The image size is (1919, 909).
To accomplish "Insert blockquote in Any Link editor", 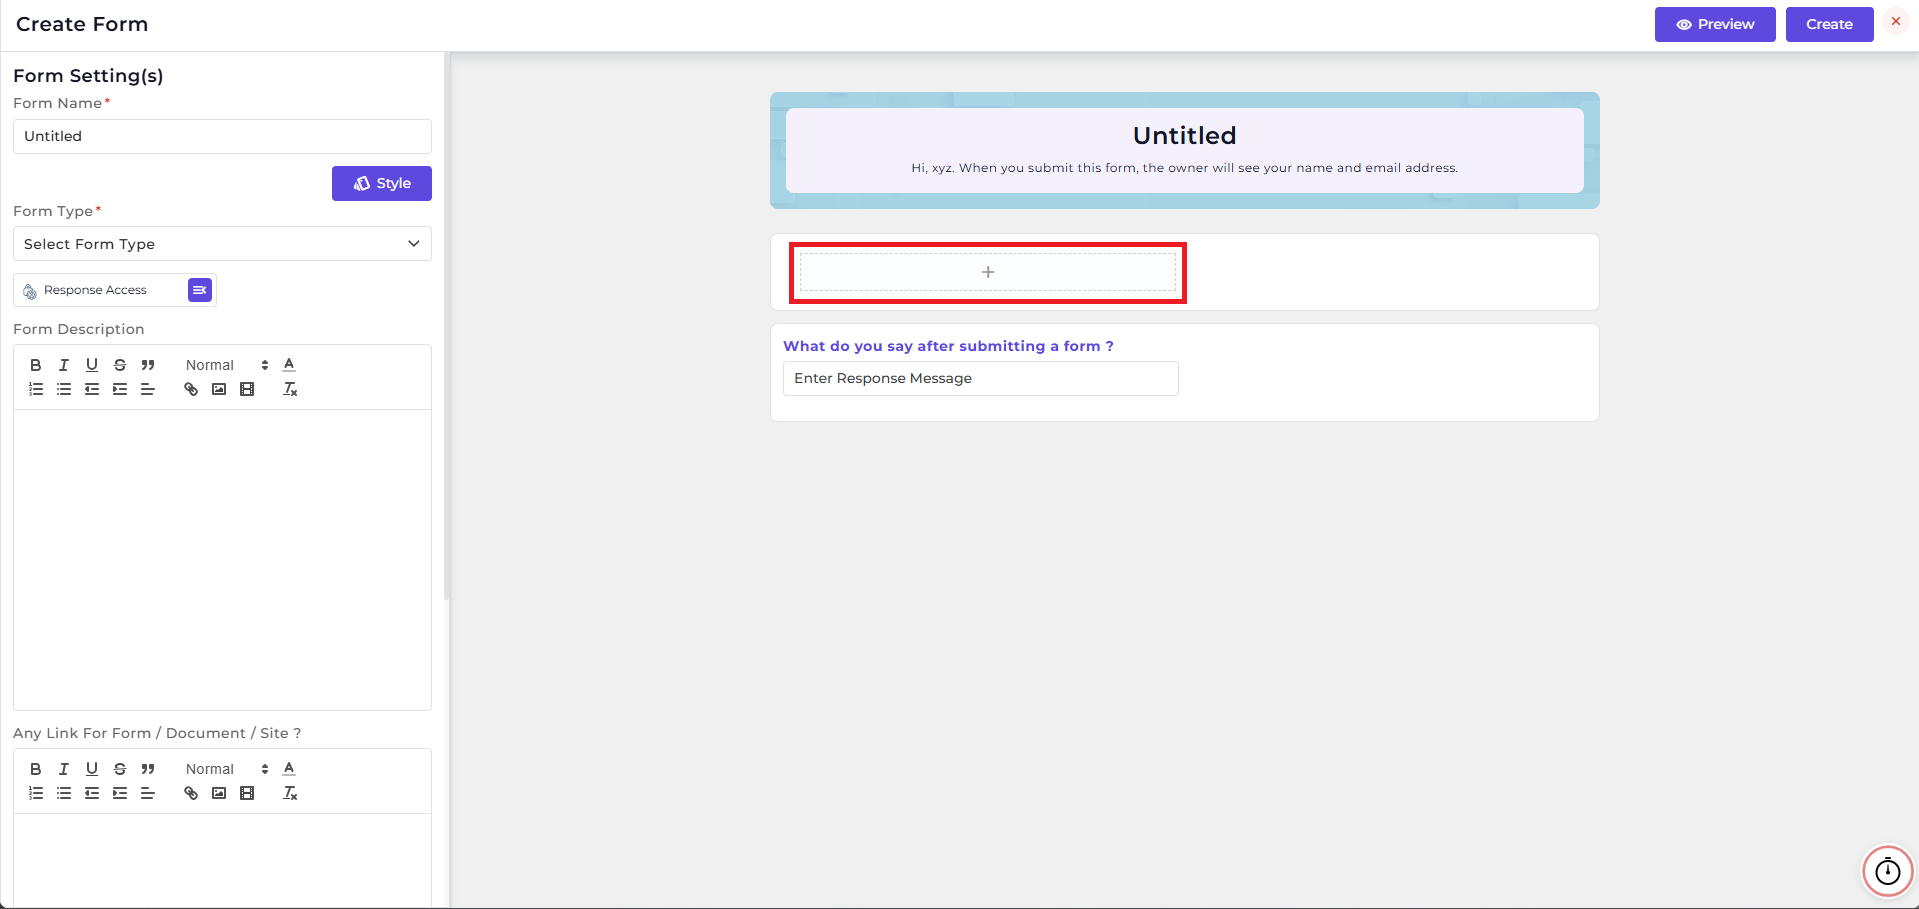I will tap(148, 769).
